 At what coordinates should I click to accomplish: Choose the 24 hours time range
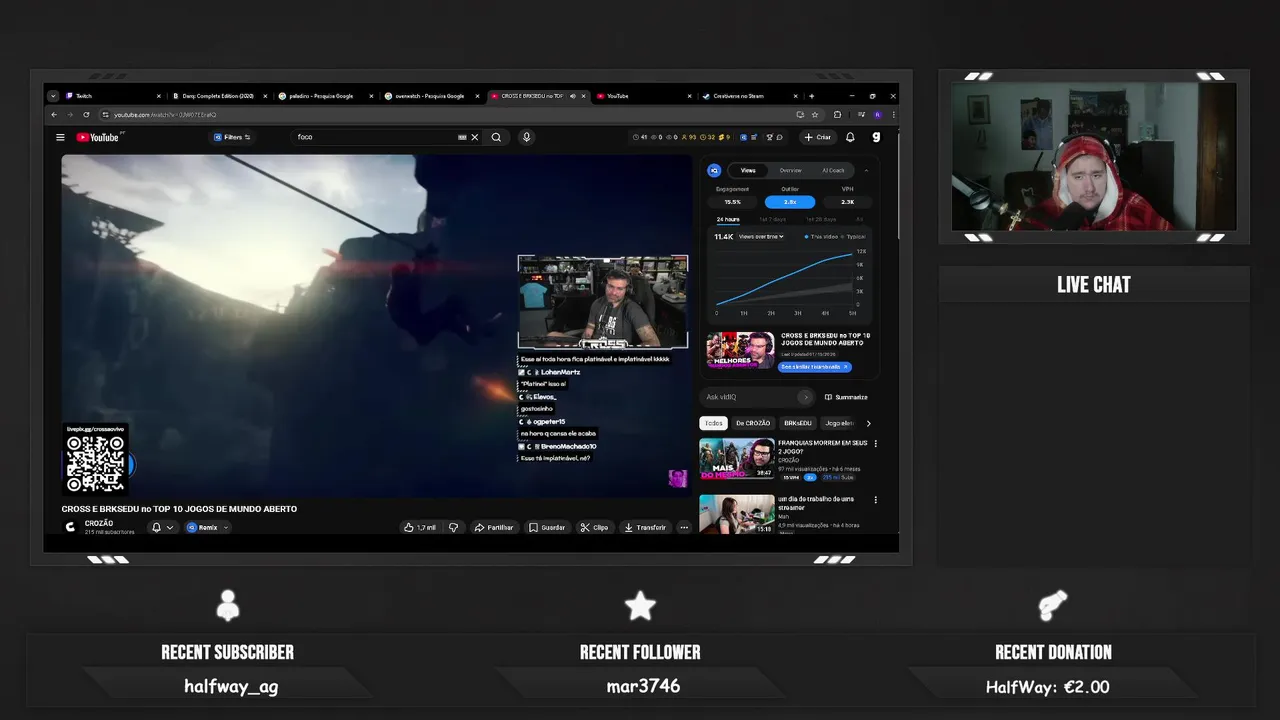(728, 219)
